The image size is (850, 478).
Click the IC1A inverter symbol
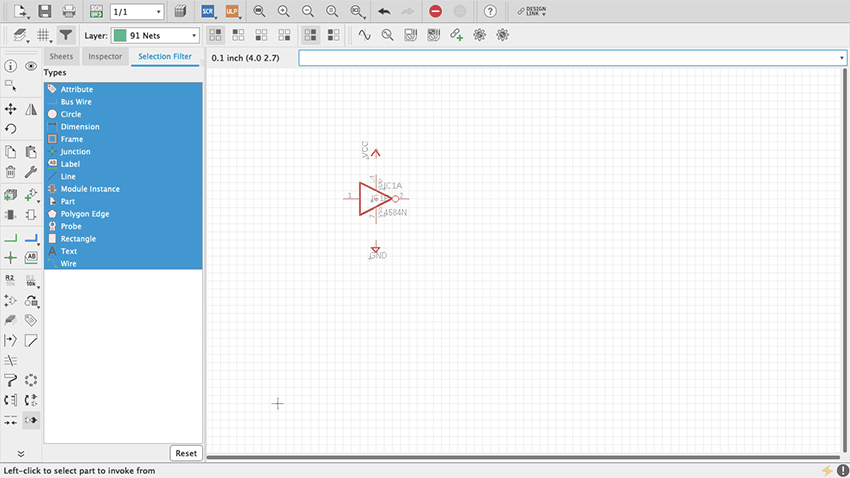tap(376, 198)
